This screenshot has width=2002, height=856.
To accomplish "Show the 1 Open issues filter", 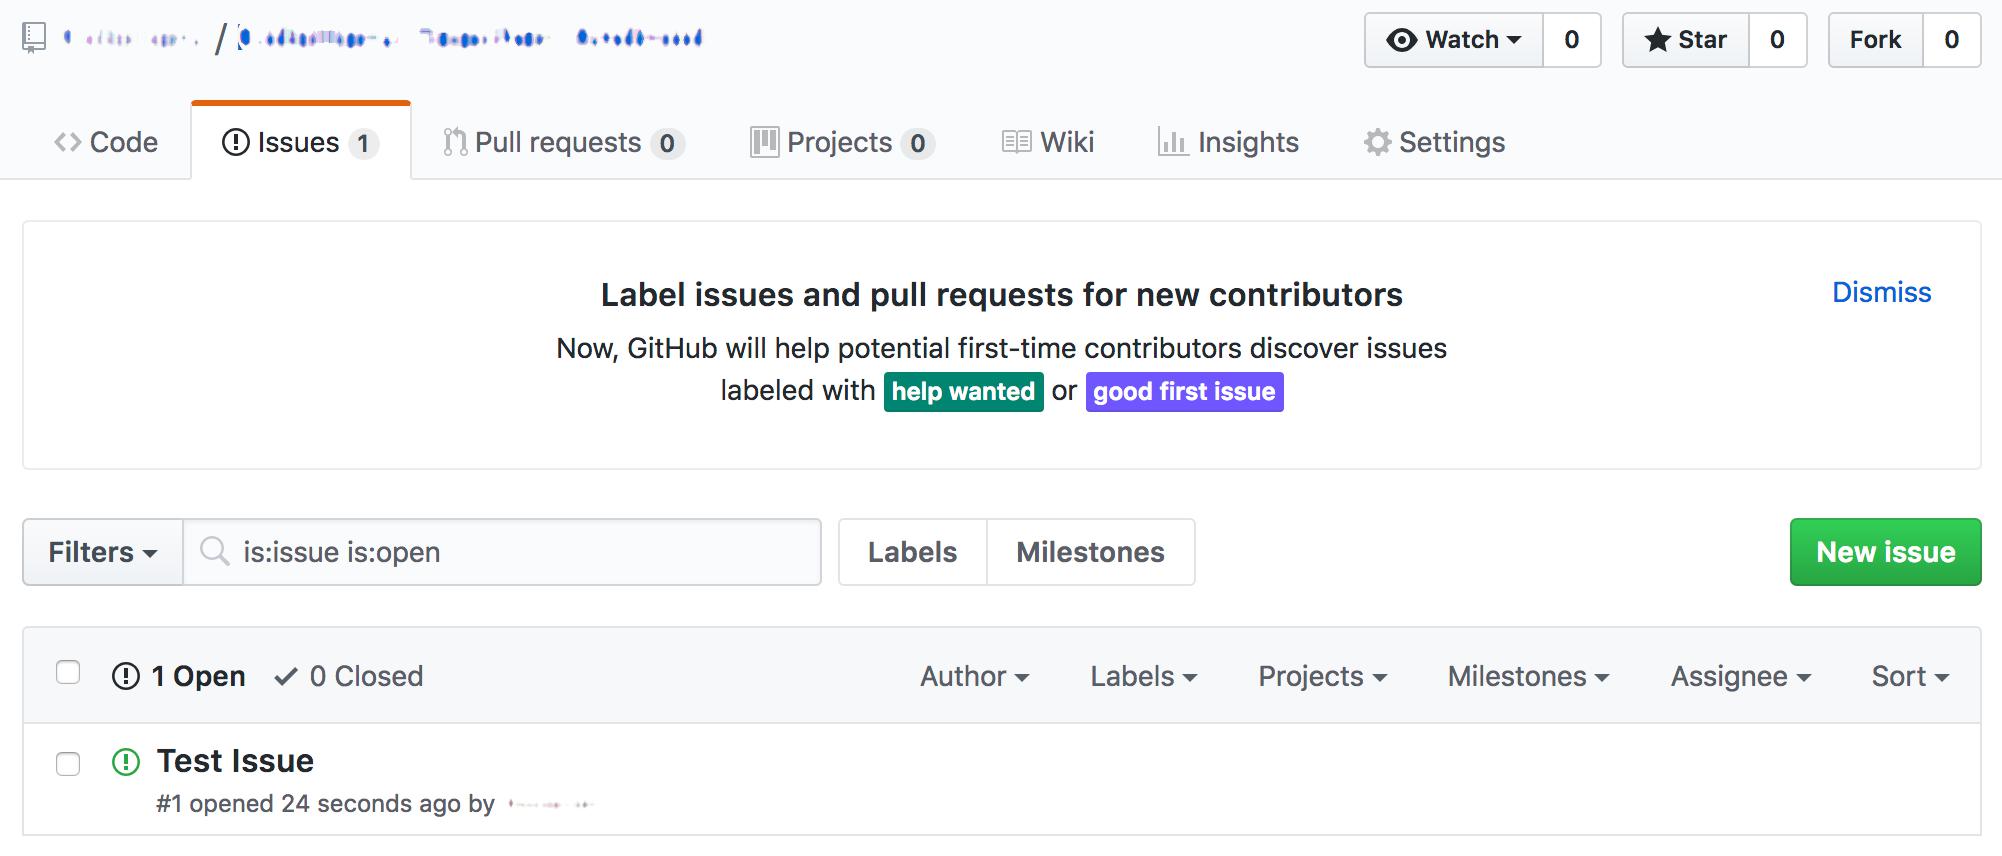I will point(179,676).
